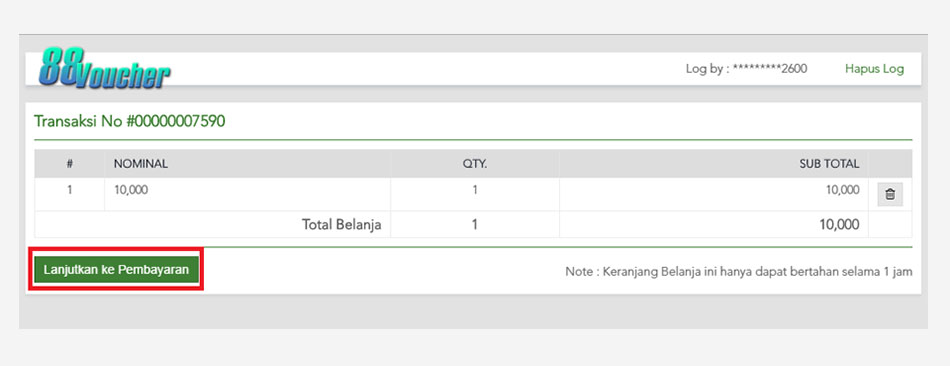This screenshot has width=950, height=366.
Task: Click the Hapus Log link
Action: click(874, 69)
